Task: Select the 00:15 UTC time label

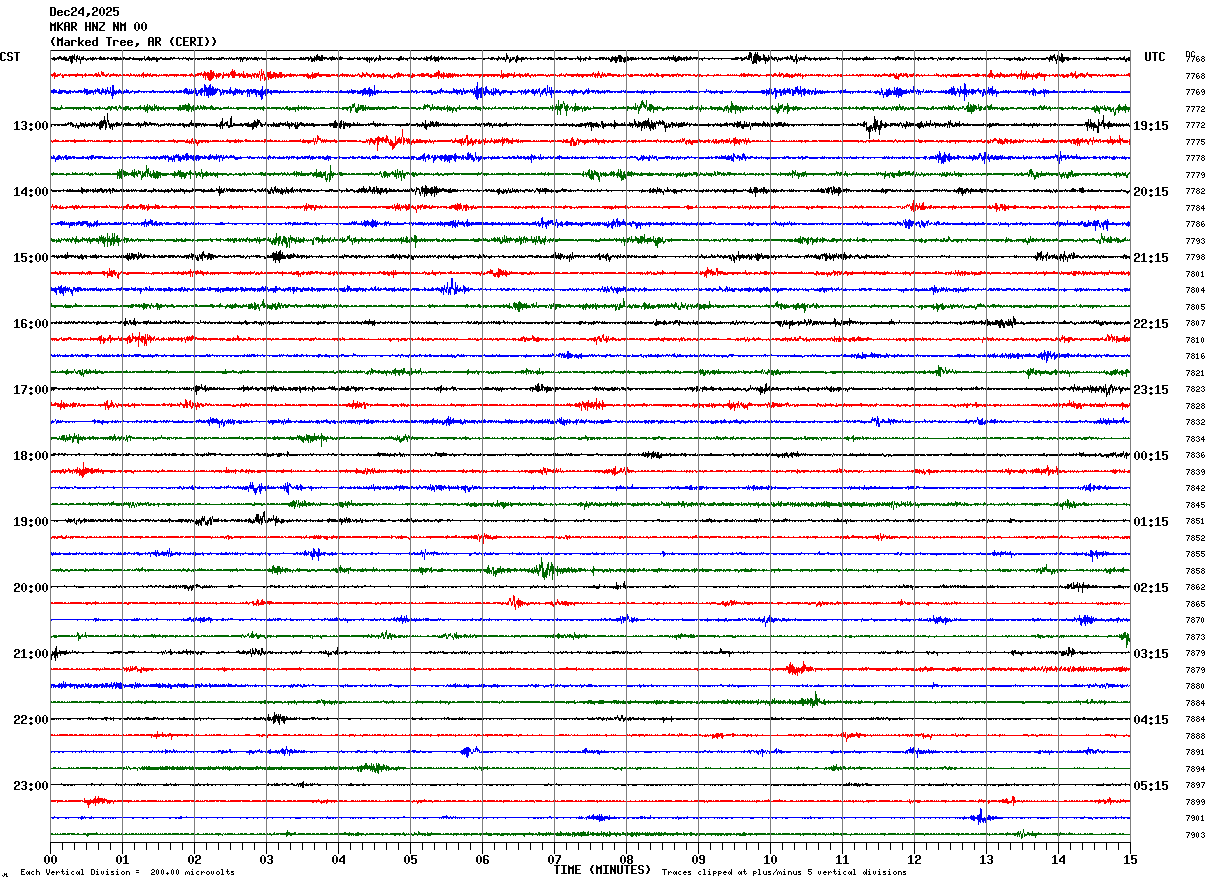Action: [1151, 456]
